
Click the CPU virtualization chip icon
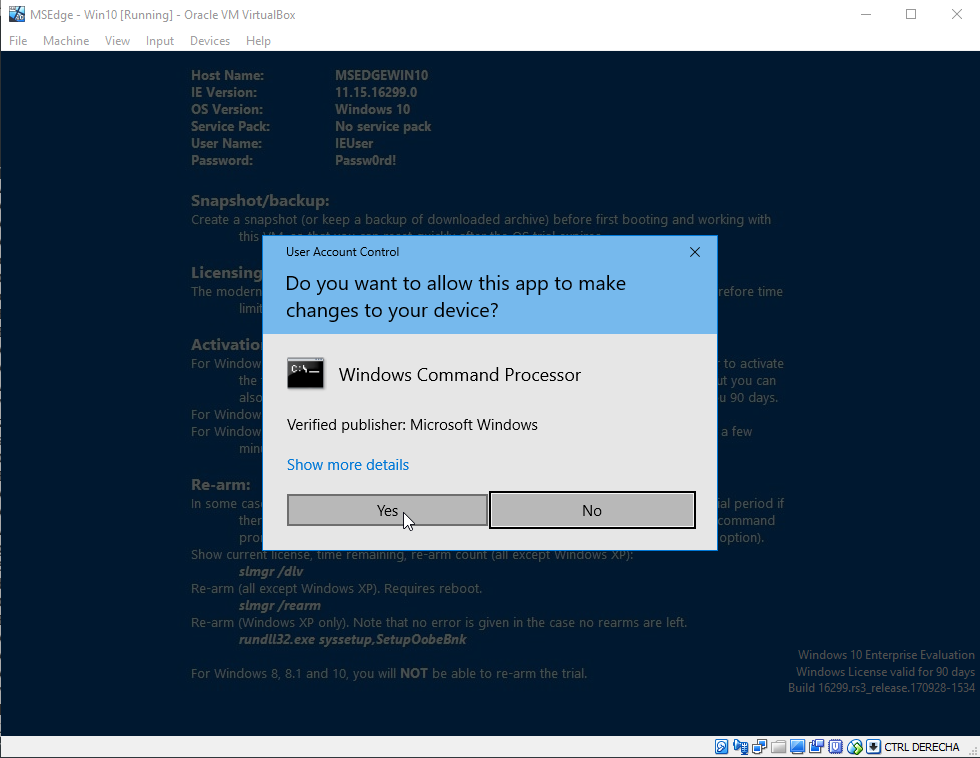(835, 747)
